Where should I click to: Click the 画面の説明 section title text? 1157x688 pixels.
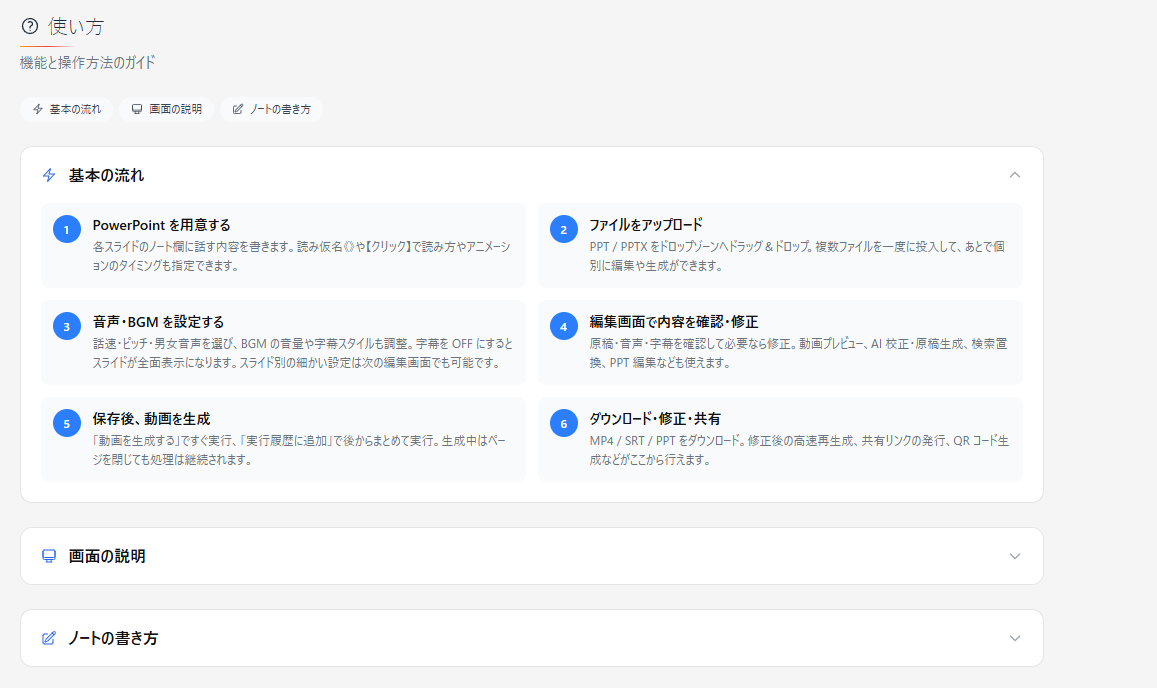pyautogui.click(x=106, y=556)
